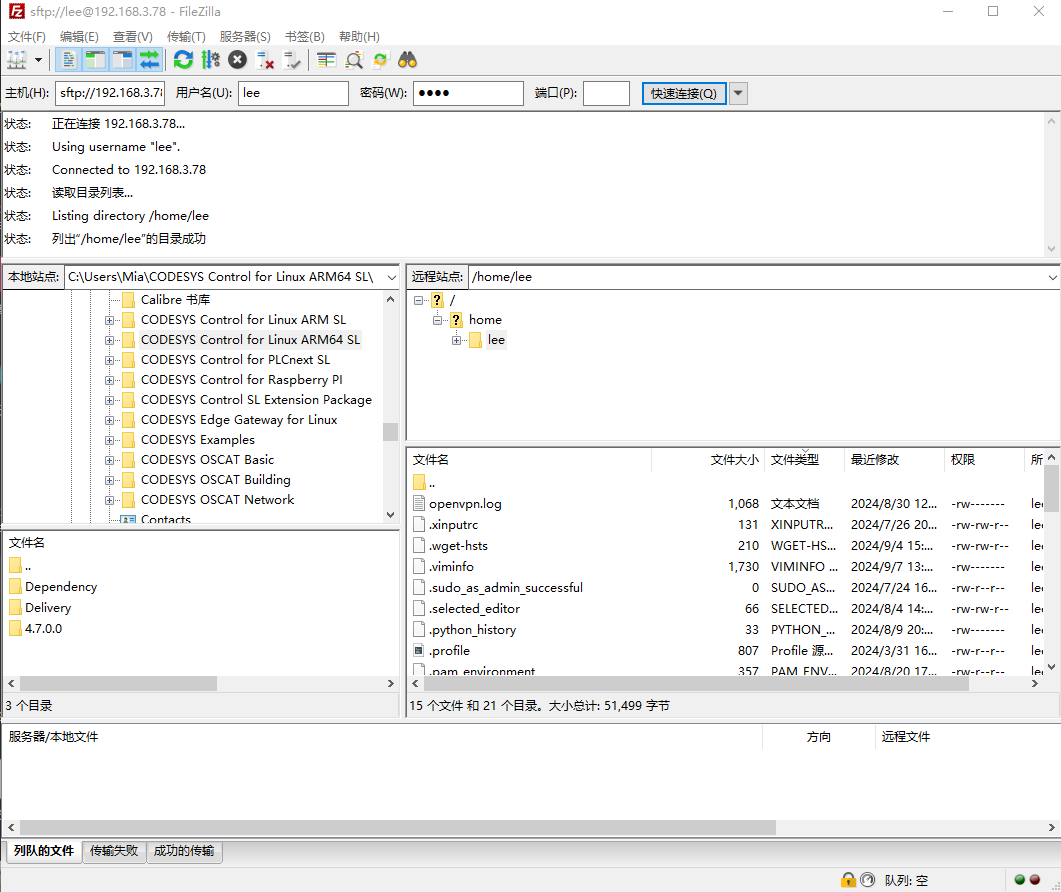Toggle the message log display
Image resolution: width=1061 pixels, height=892 pixels.
[x=68, y=60]
